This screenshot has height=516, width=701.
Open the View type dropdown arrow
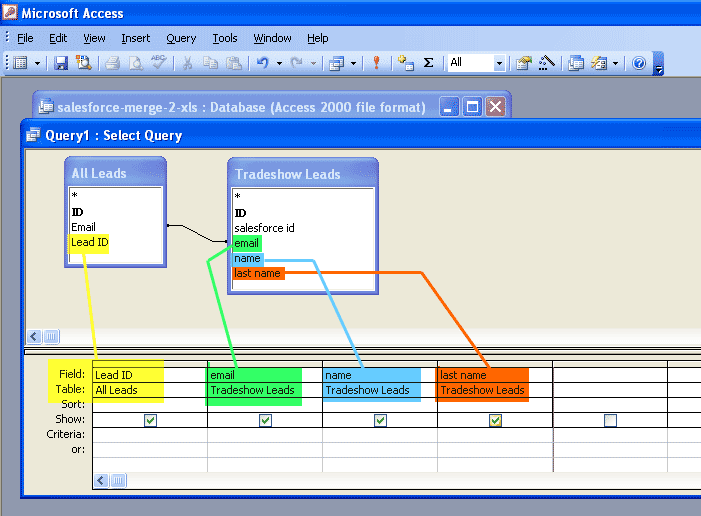coord(38,63)
